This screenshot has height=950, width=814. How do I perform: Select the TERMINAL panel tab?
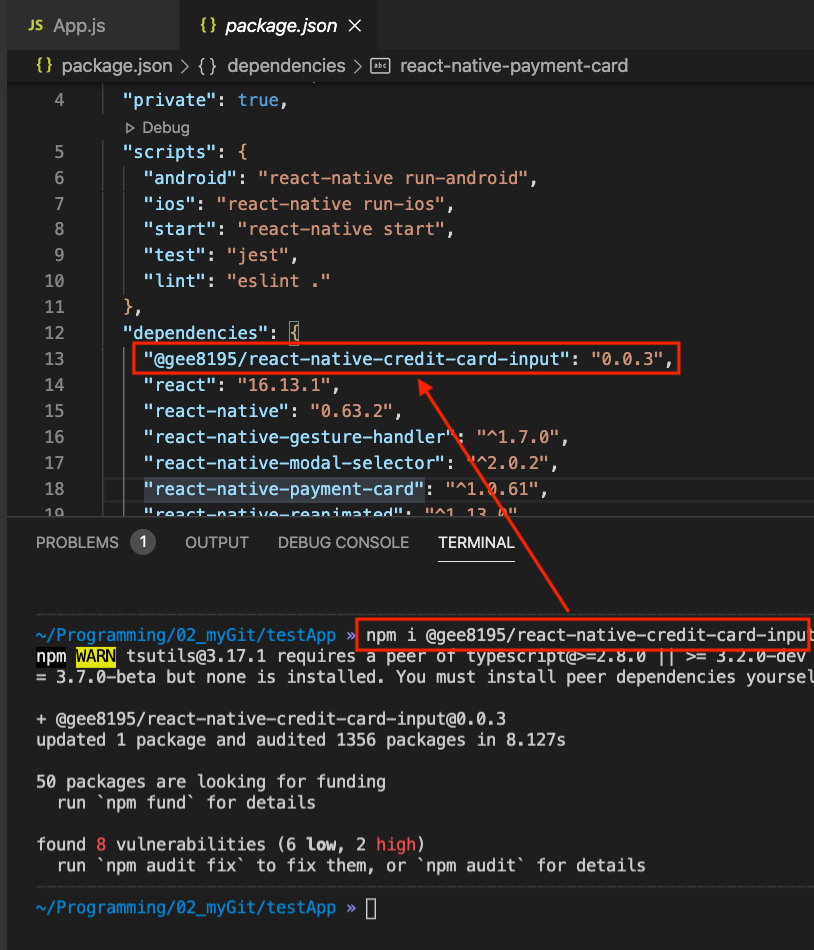pos(476,542)
